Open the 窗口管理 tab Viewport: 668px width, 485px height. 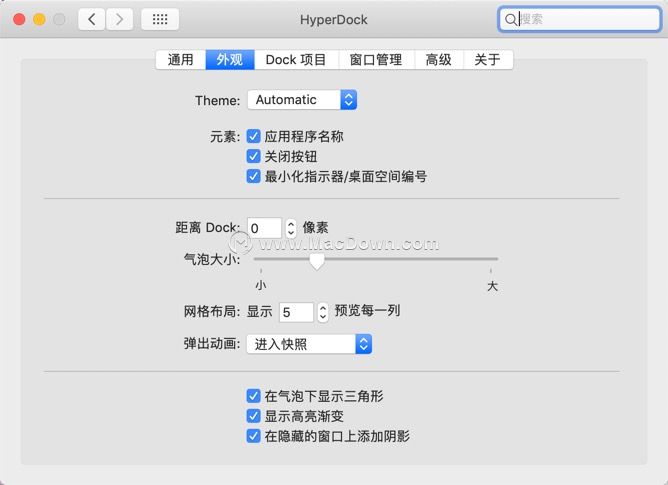click(x=376, y=60)
